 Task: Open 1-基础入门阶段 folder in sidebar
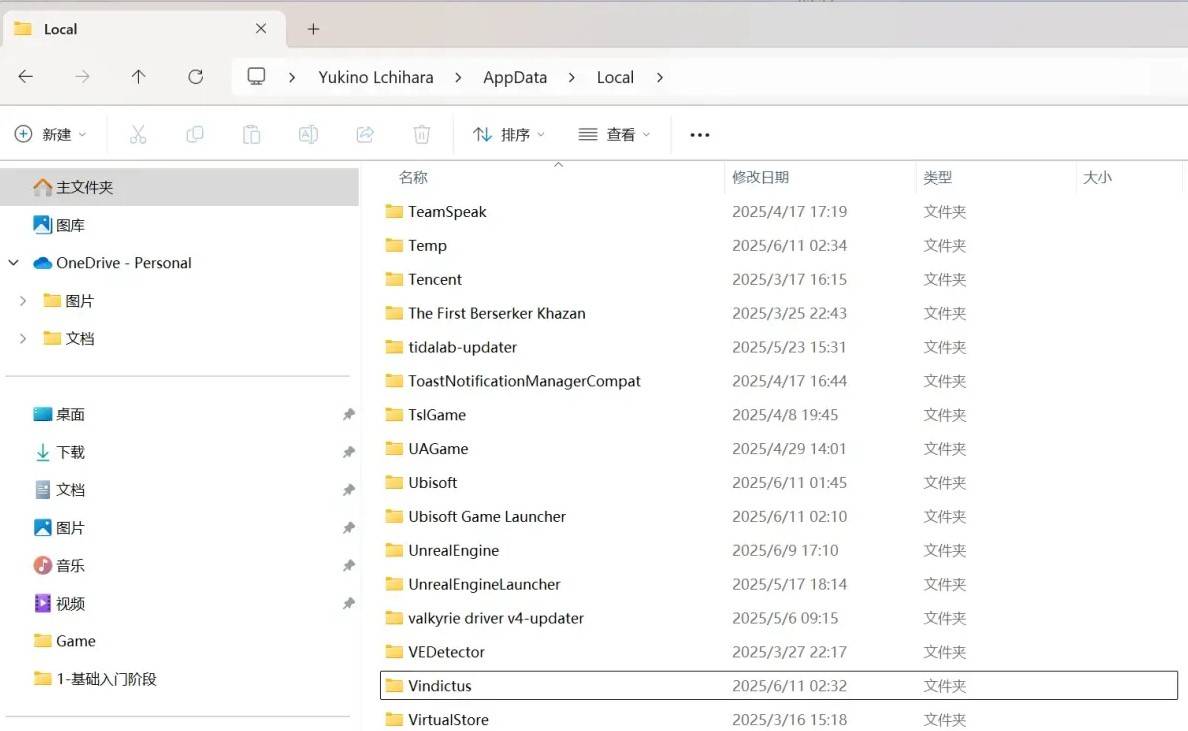click(106, 679)
